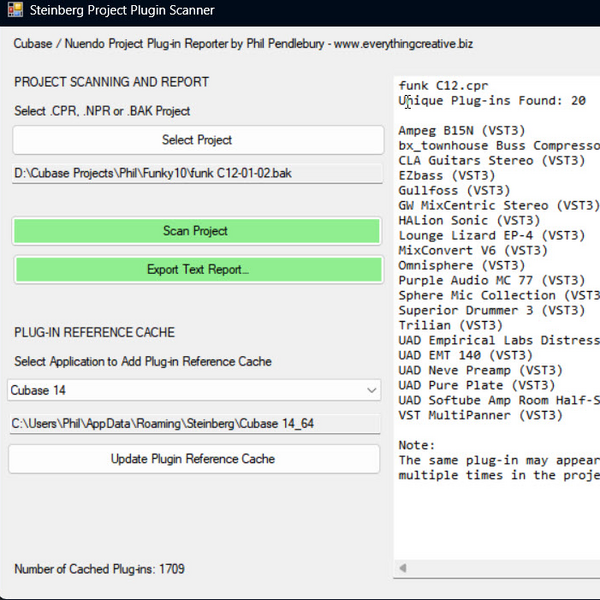Select the 'Ampeg B15N (VST3)' line
This screenshot has height=600, width=600.
[x=461, y=130]
